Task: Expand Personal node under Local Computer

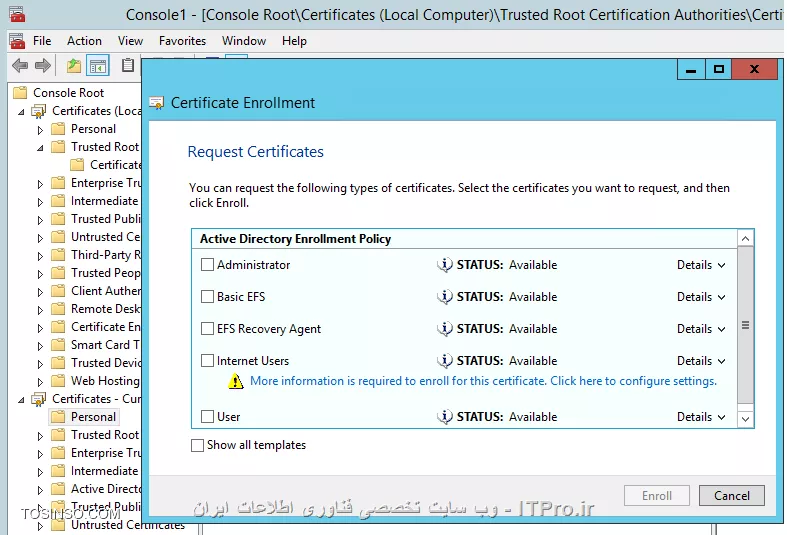Action: click(40, 130)
